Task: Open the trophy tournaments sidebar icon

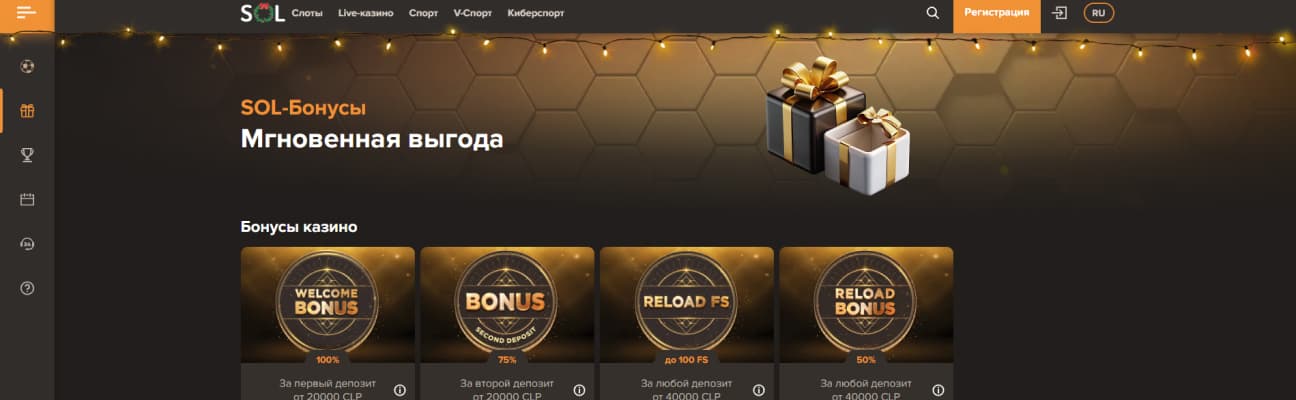Action: 27,155
